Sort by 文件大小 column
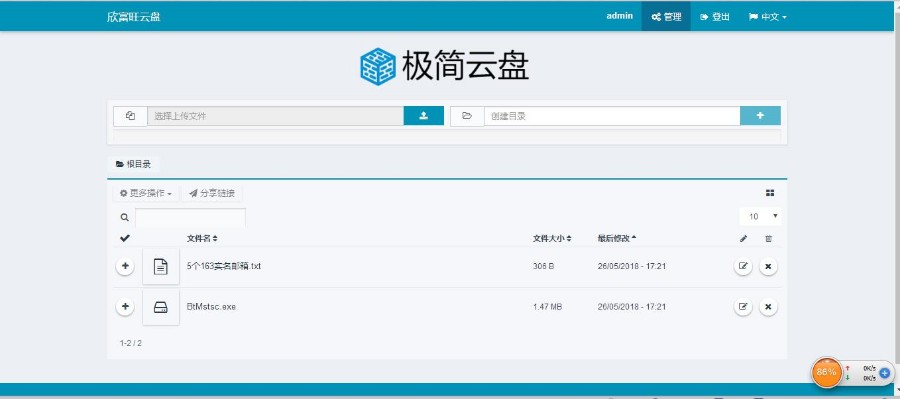 click(552, 238)
